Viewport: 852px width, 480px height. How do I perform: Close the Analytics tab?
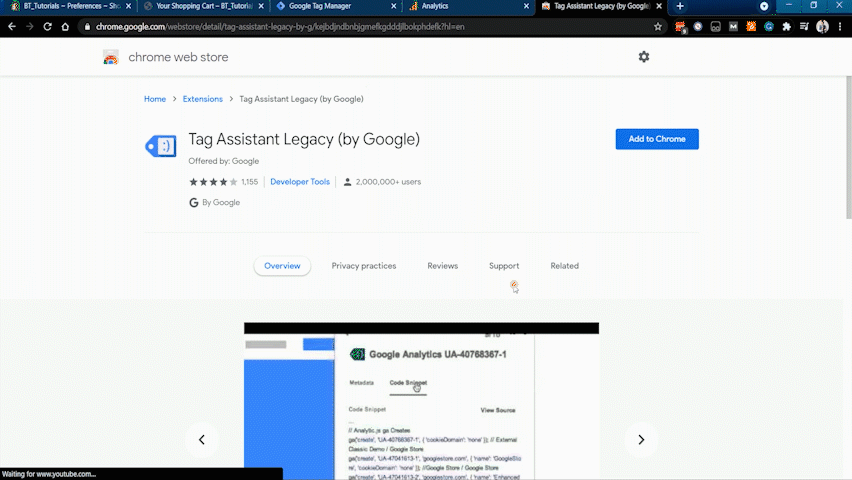tap(526, 6)
